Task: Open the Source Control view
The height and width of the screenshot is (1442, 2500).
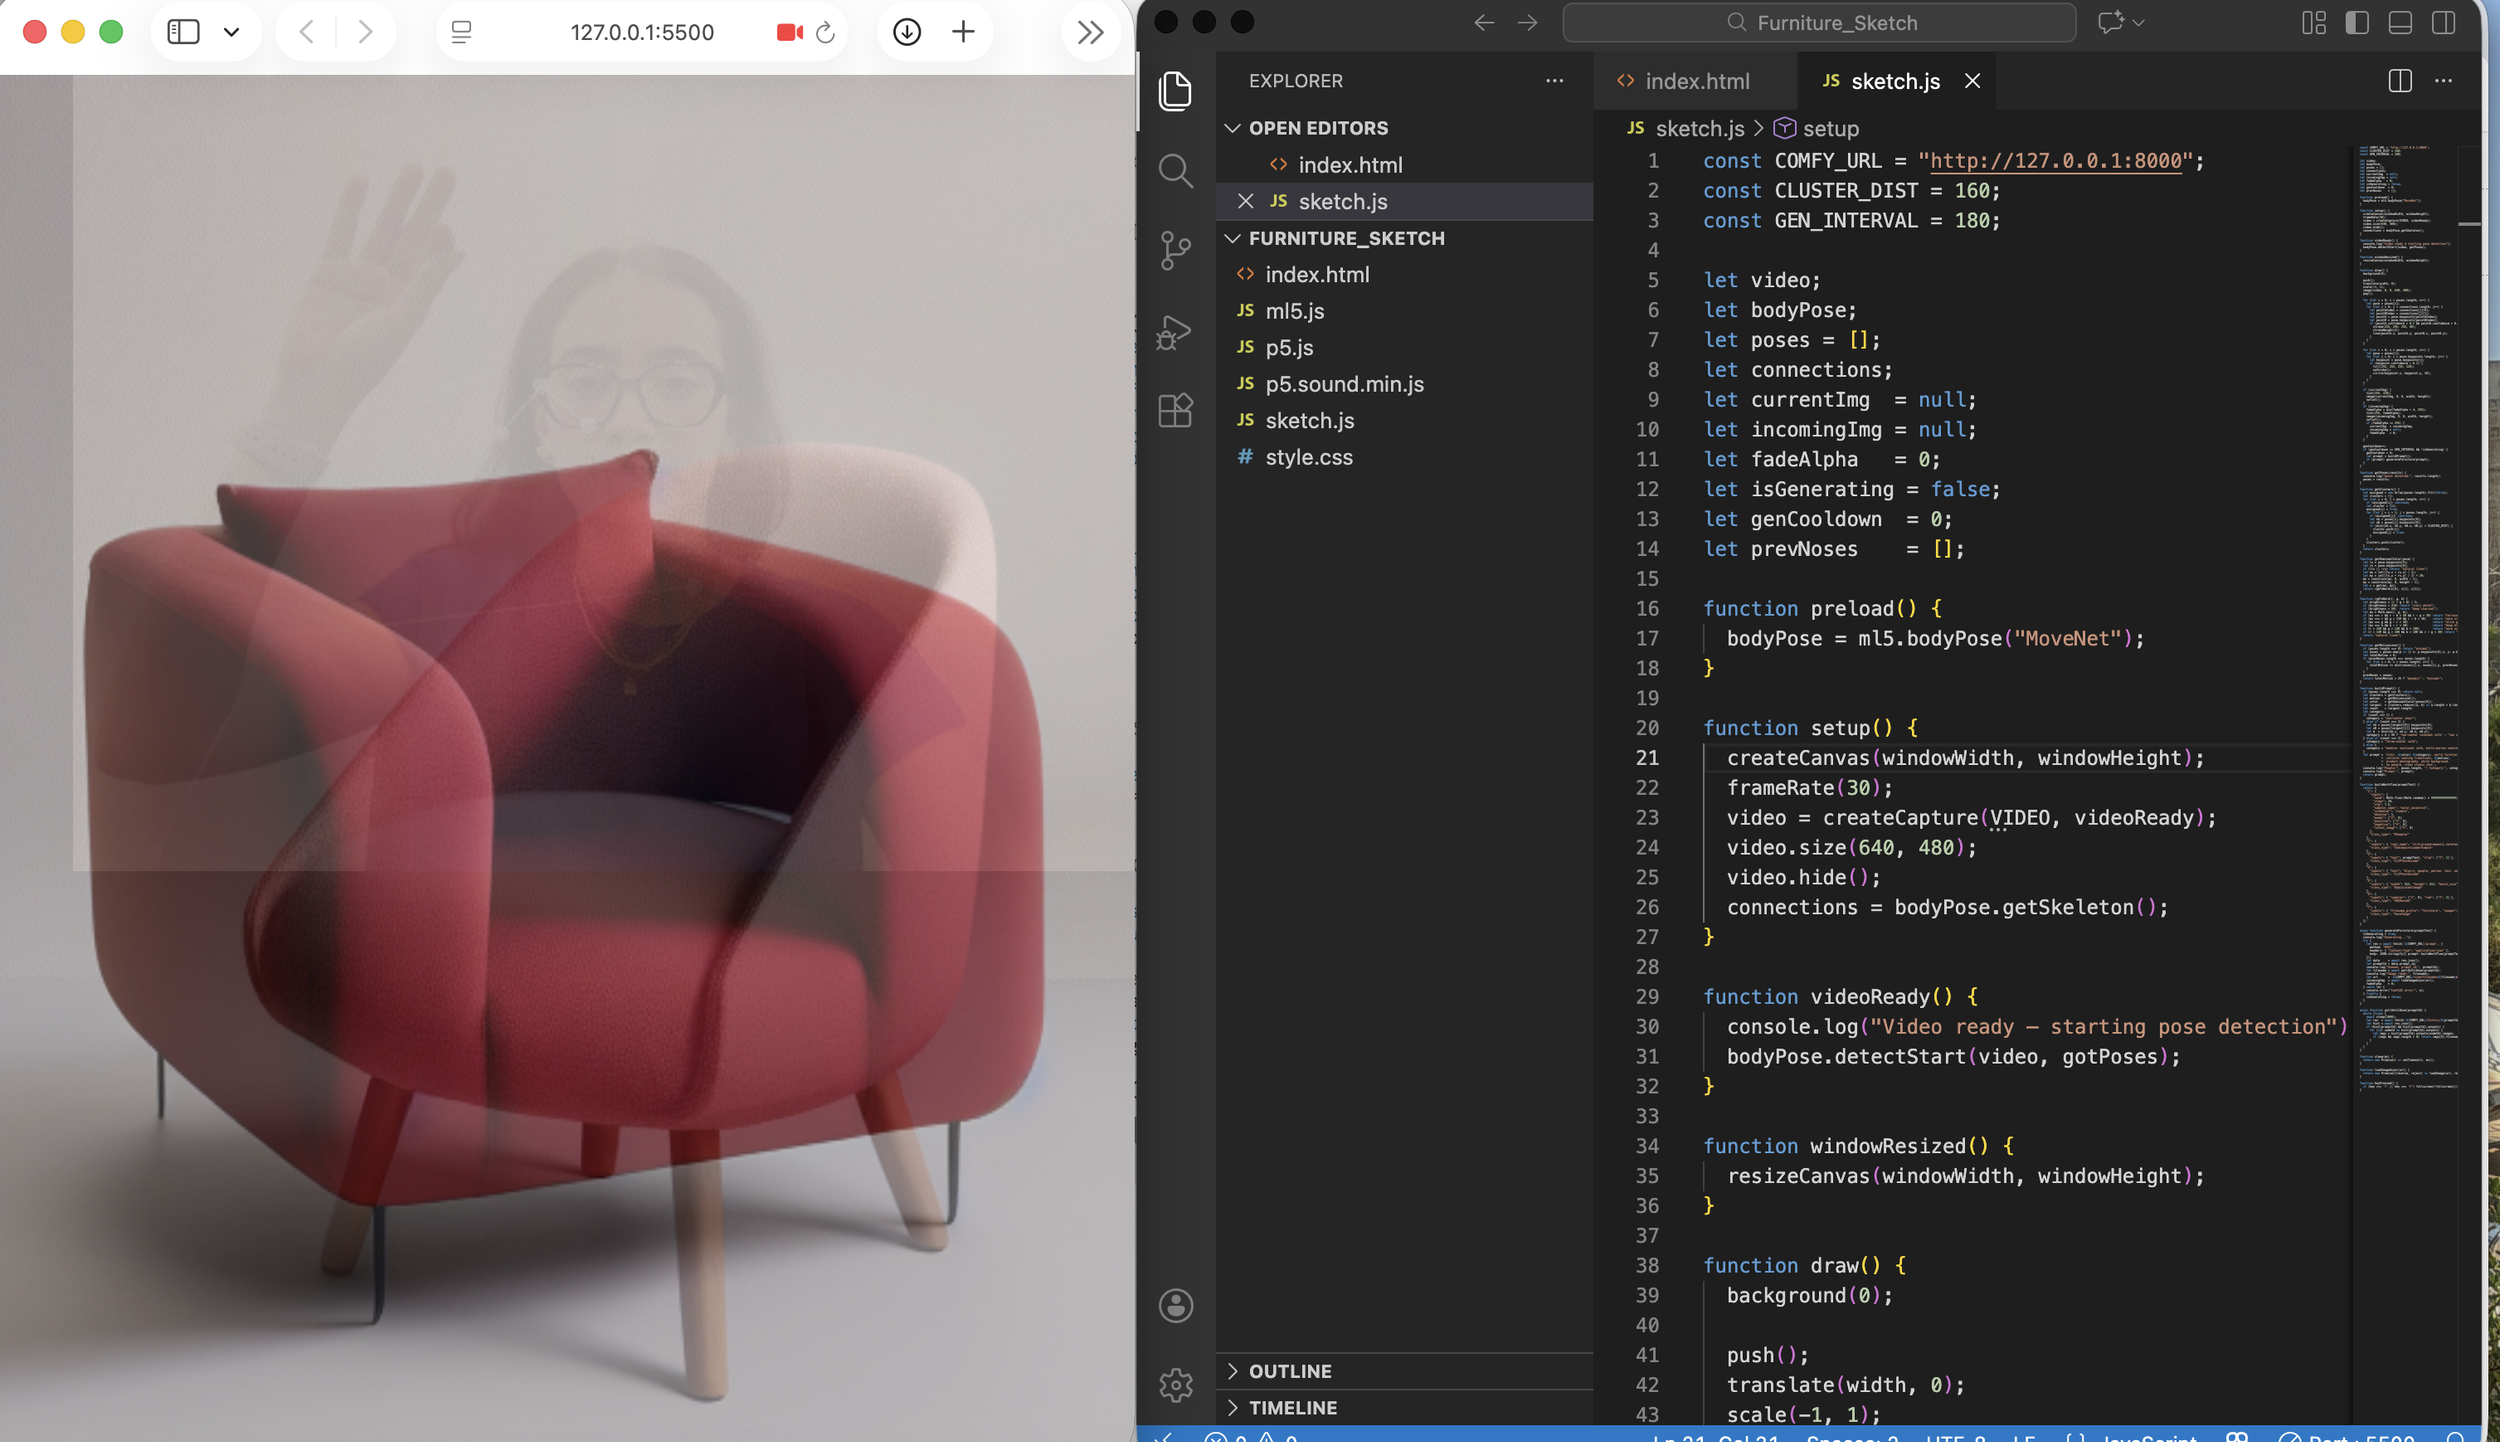Action: (x=1175, y=250)
